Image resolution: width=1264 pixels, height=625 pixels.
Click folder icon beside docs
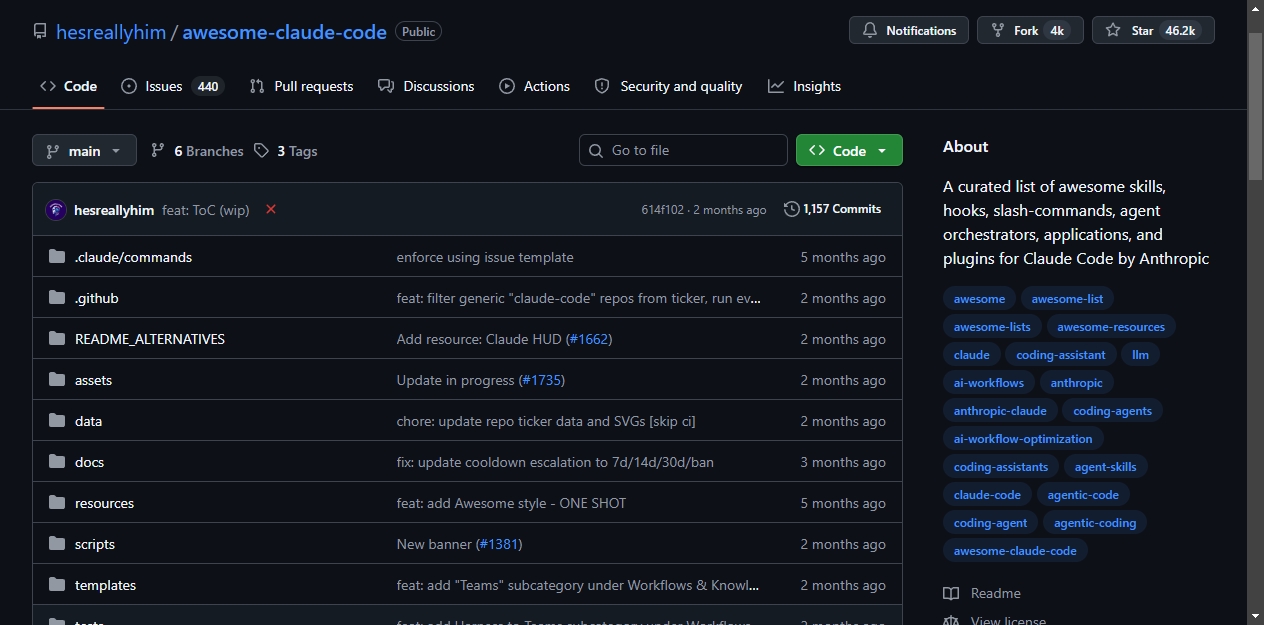(x=57, y=462)
